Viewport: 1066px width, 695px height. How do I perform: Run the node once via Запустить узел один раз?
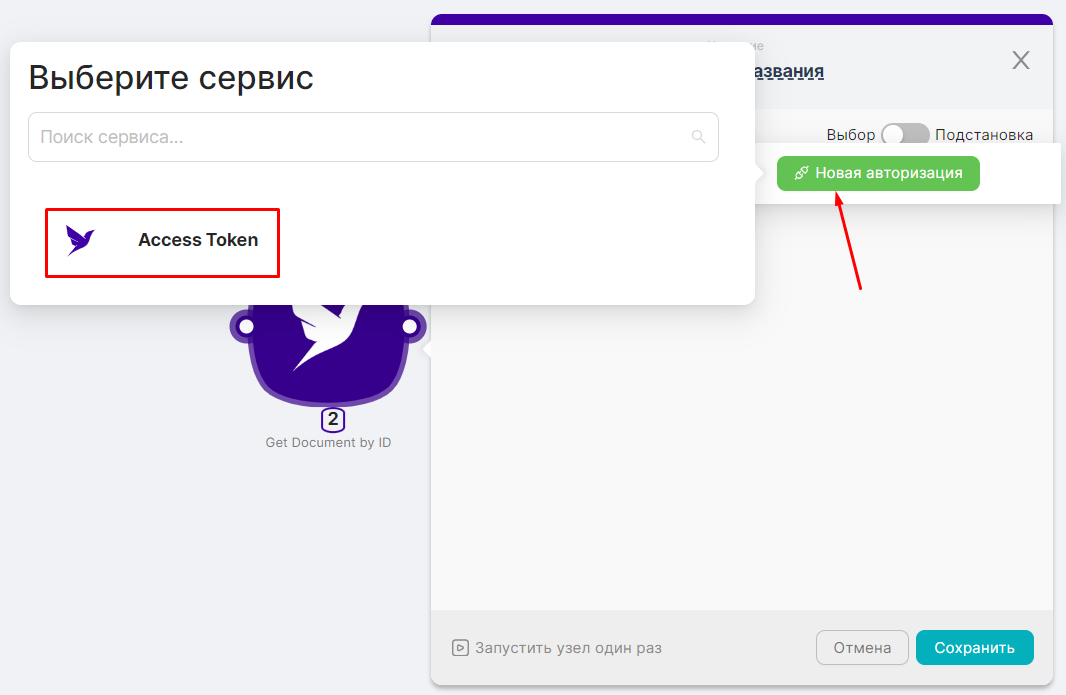click(x=557, y=647)
